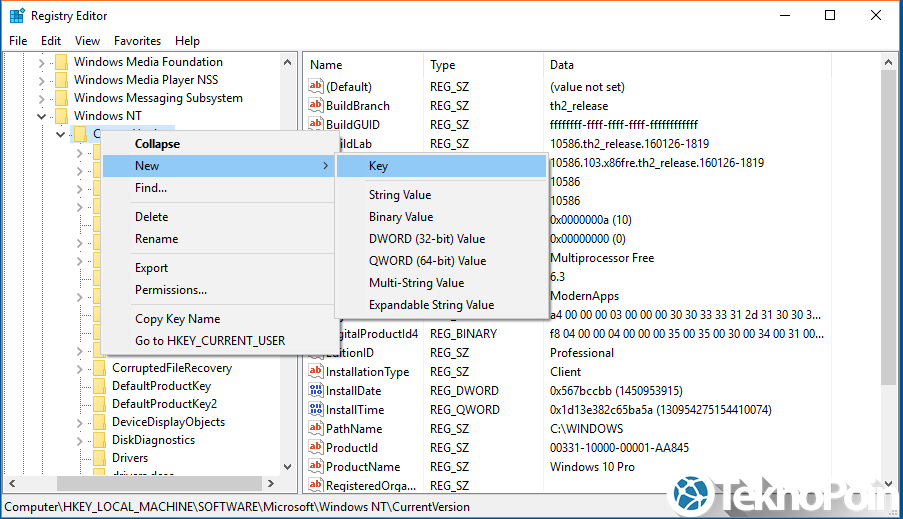Click the CorruptedFileRecovery folder icon
This screenshot has width=903, height=519.
99,368
